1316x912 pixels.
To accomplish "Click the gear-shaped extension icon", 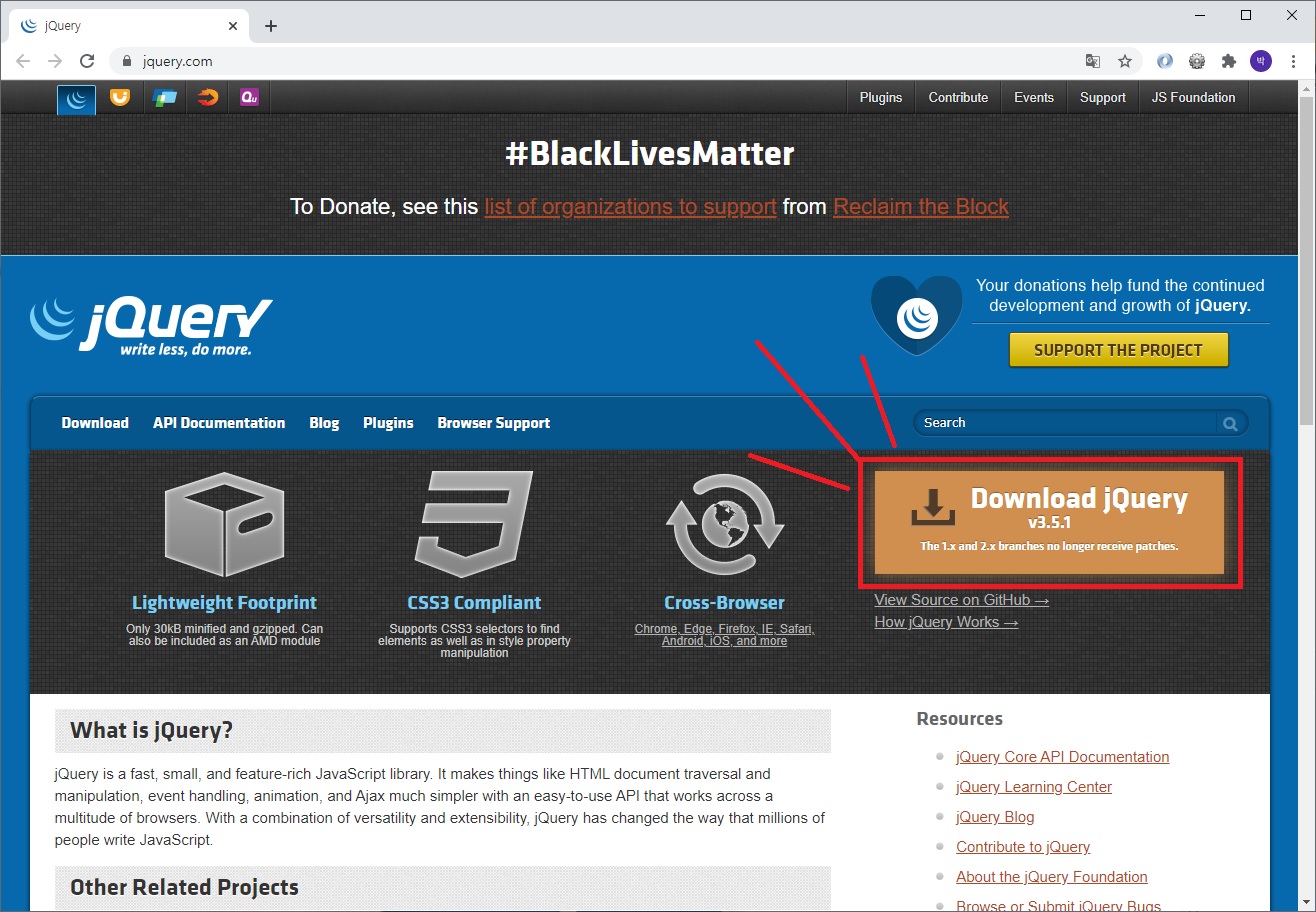I will coord(1197,61).
